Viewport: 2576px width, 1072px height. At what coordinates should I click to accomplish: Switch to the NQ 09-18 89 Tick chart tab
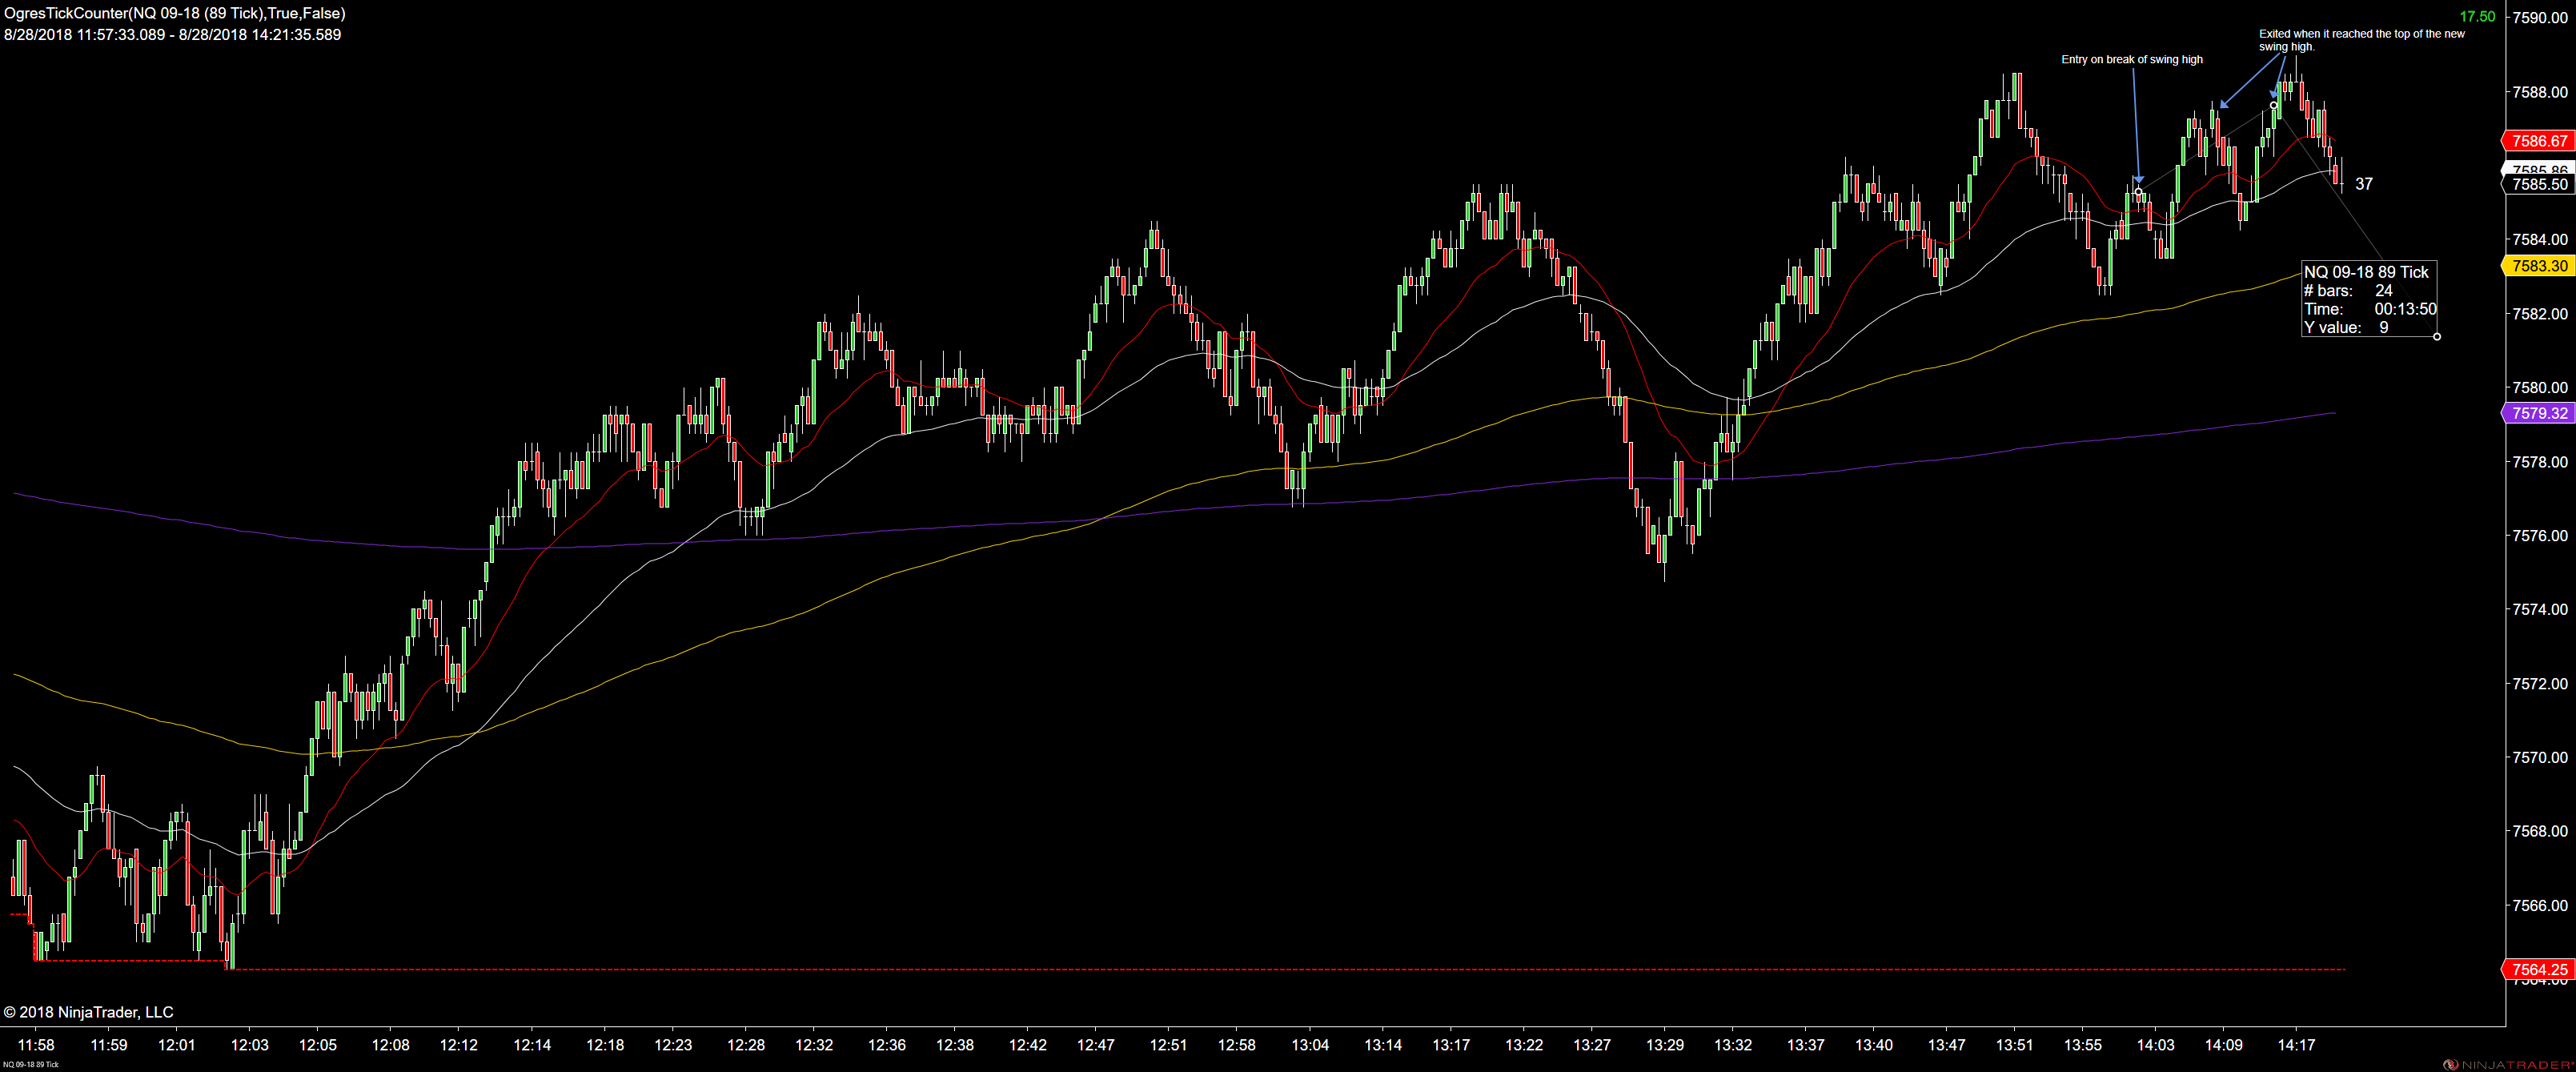point(30,1065)
